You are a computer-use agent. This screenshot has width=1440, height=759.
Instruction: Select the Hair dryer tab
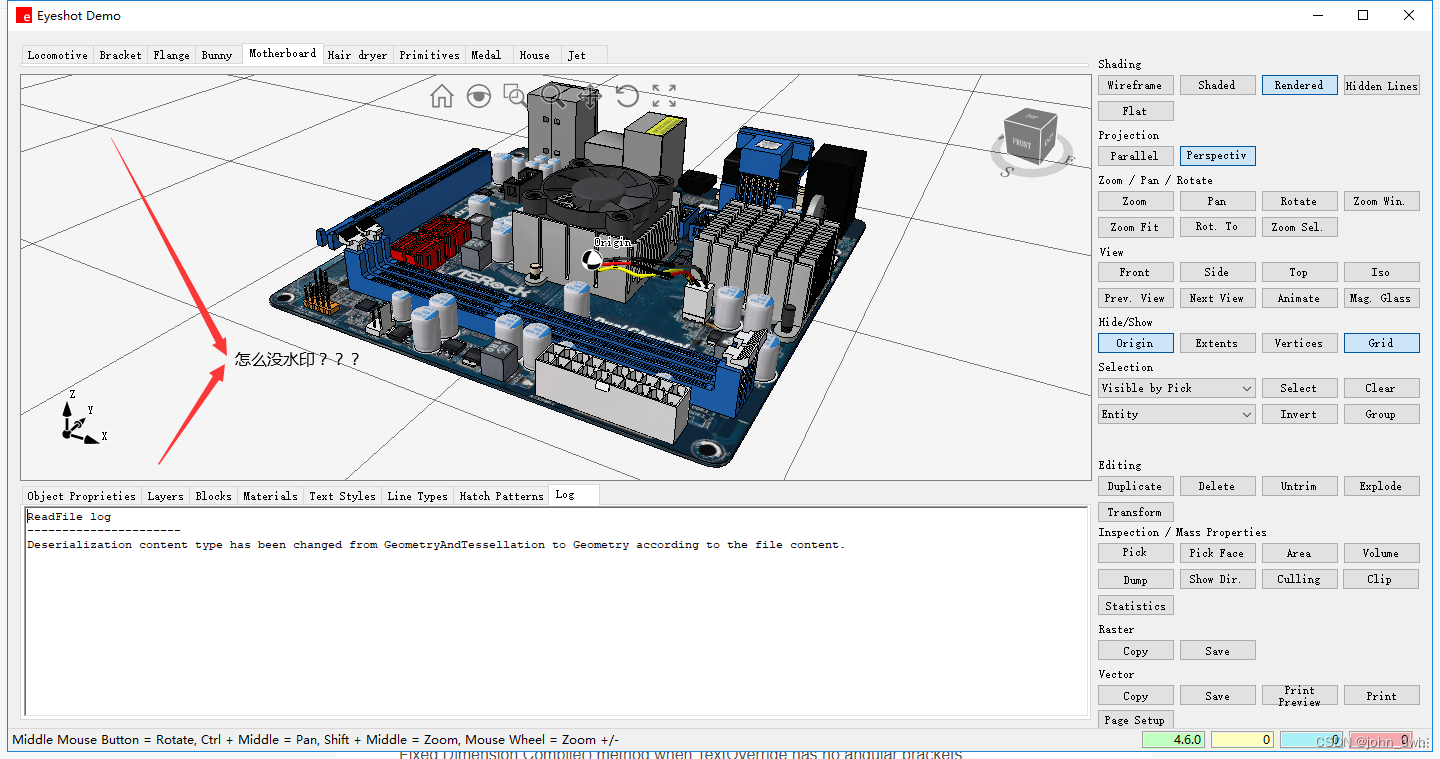(358, 55)
